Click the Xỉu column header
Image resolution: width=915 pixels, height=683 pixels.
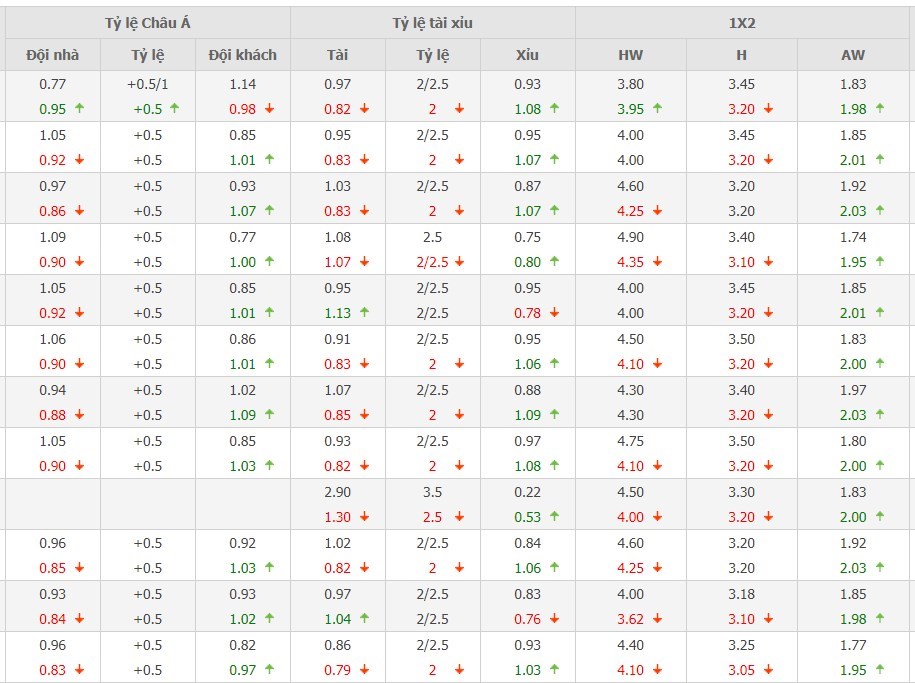527,55
